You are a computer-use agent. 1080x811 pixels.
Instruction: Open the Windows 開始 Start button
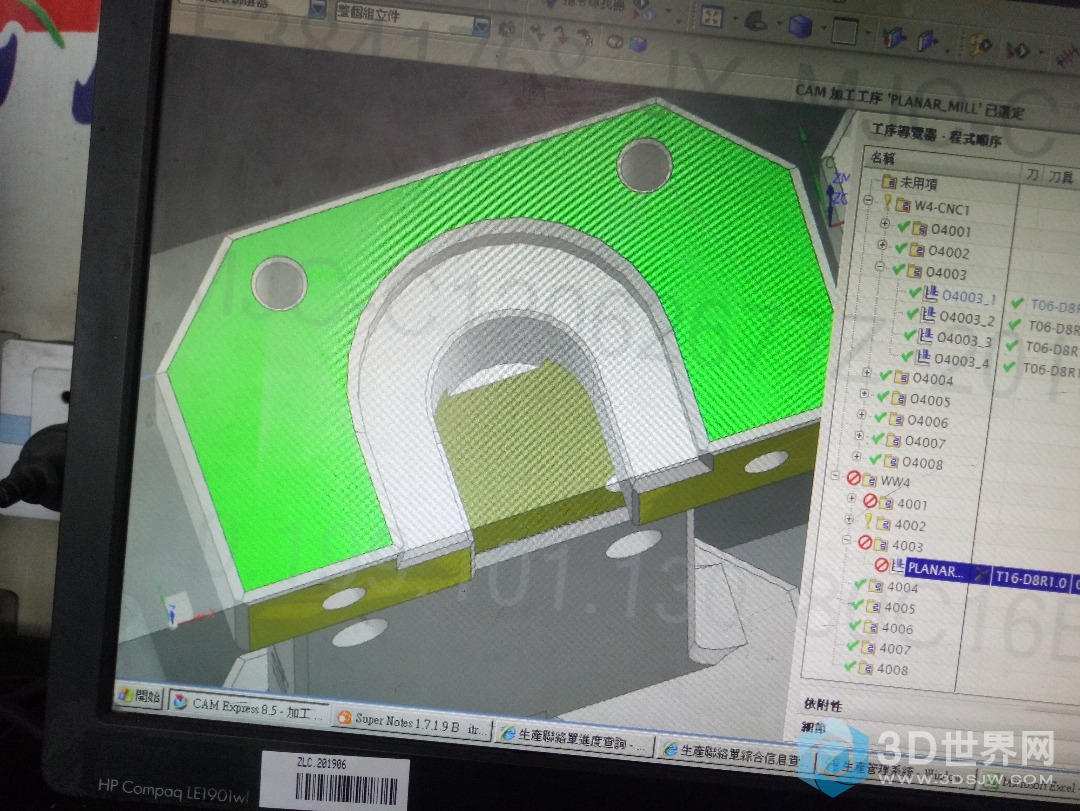click(x=139, y=696)
